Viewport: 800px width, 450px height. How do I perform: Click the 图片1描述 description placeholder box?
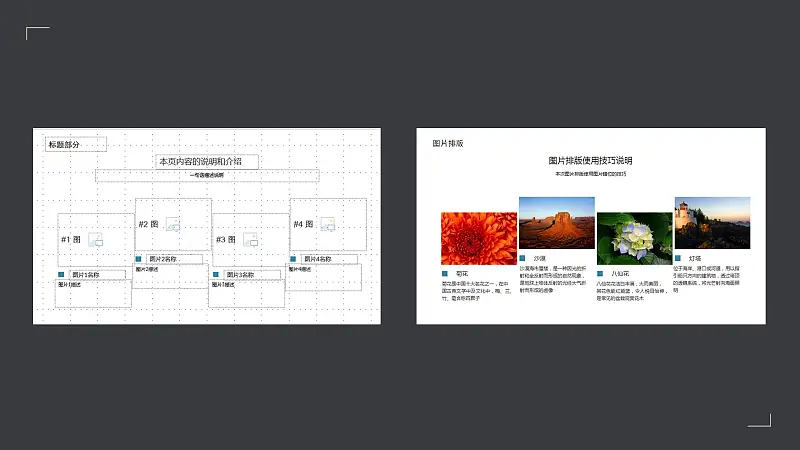pos(93,293)
